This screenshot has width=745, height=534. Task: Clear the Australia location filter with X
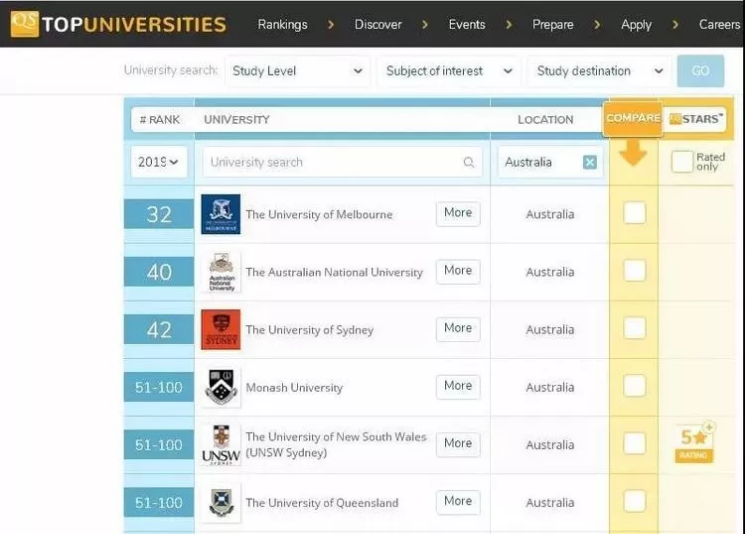pyautogui.click(x=590, y=162)
